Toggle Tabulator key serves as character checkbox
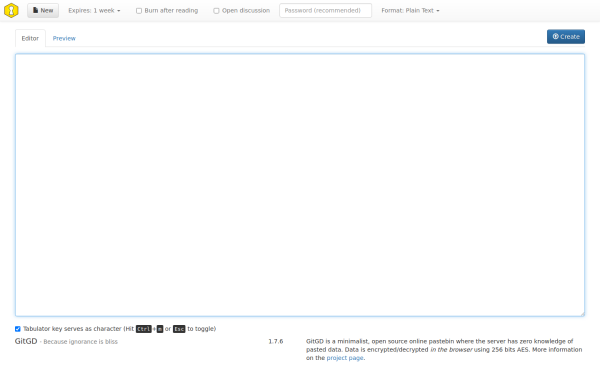 (x=18, y=329)
